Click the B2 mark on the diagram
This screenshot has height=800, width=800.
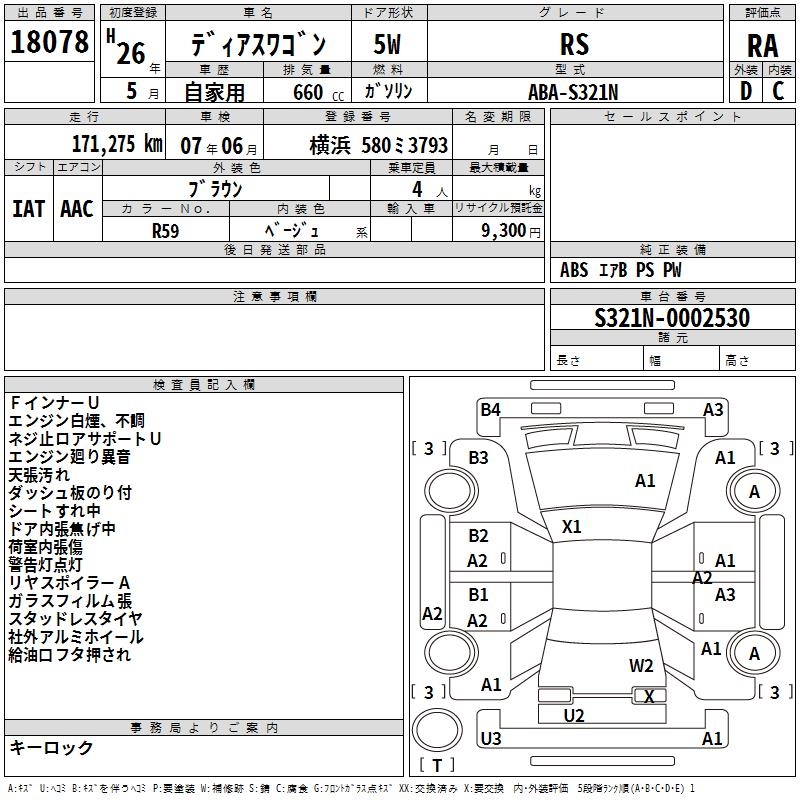[479, 536]
